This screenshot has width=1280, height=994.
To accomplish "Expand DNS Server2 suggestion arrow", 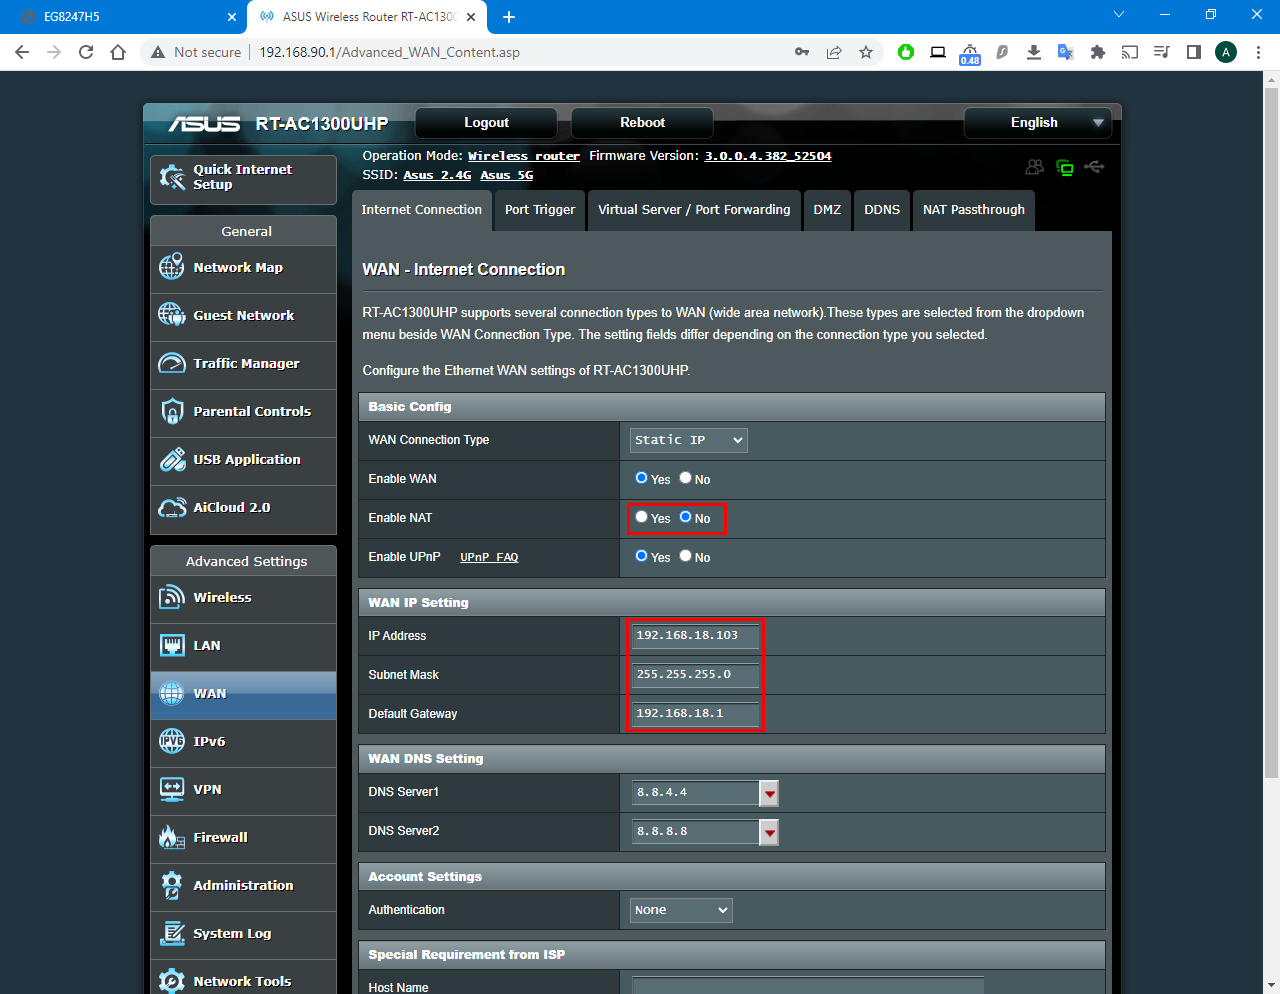I will click(x=769, y=832).
